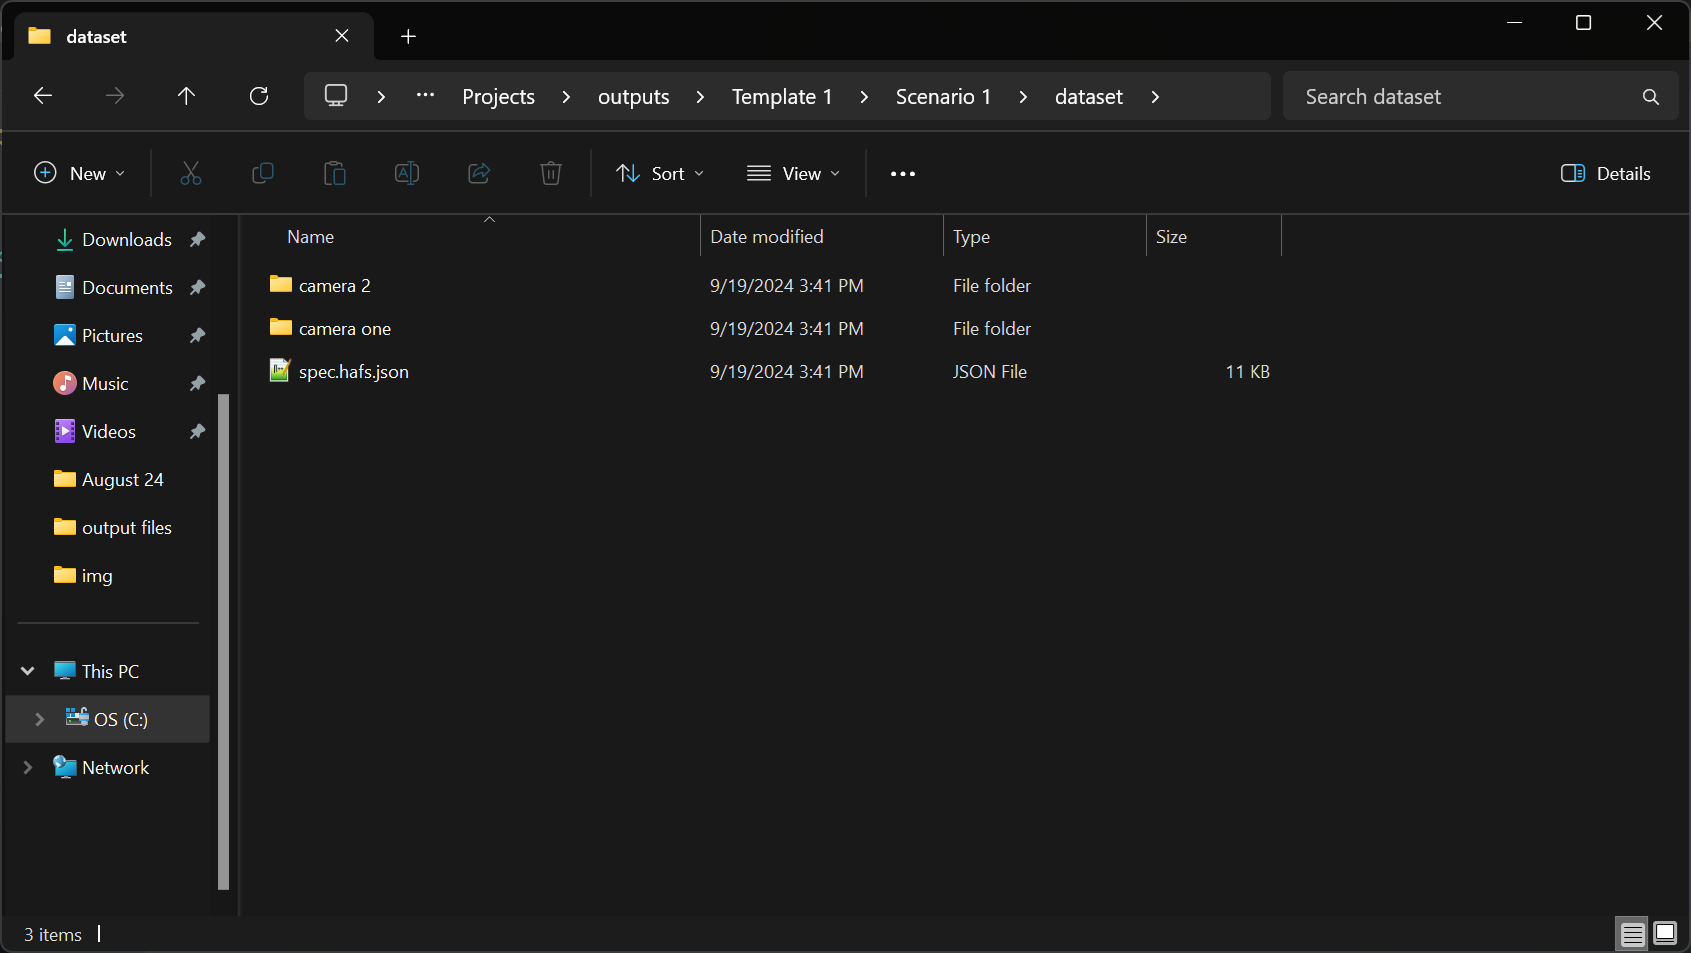1691x953 pixels.
Task: Navigate to Template 1 breadcrumb
Action: click(782, 96)
